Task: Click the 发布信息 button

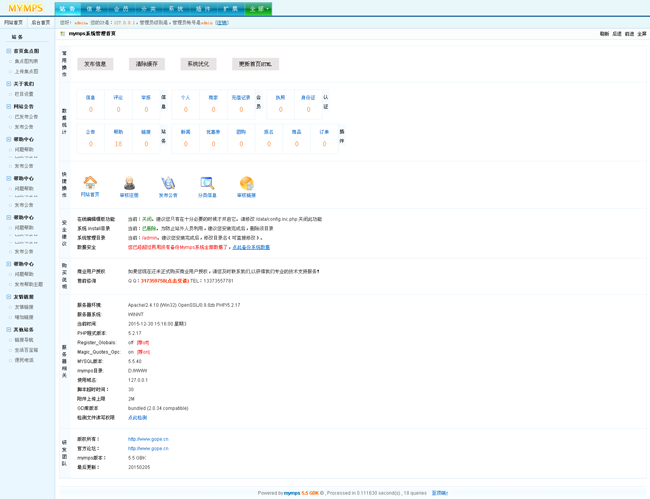Action: point(95,64)
